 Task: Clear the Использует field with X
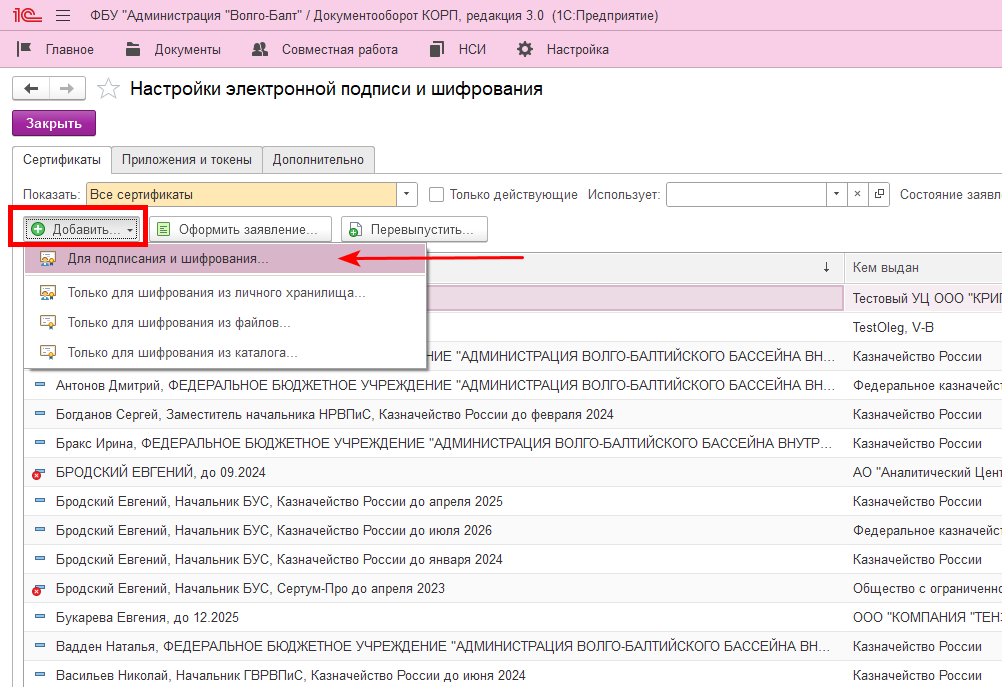coord(858,195)
